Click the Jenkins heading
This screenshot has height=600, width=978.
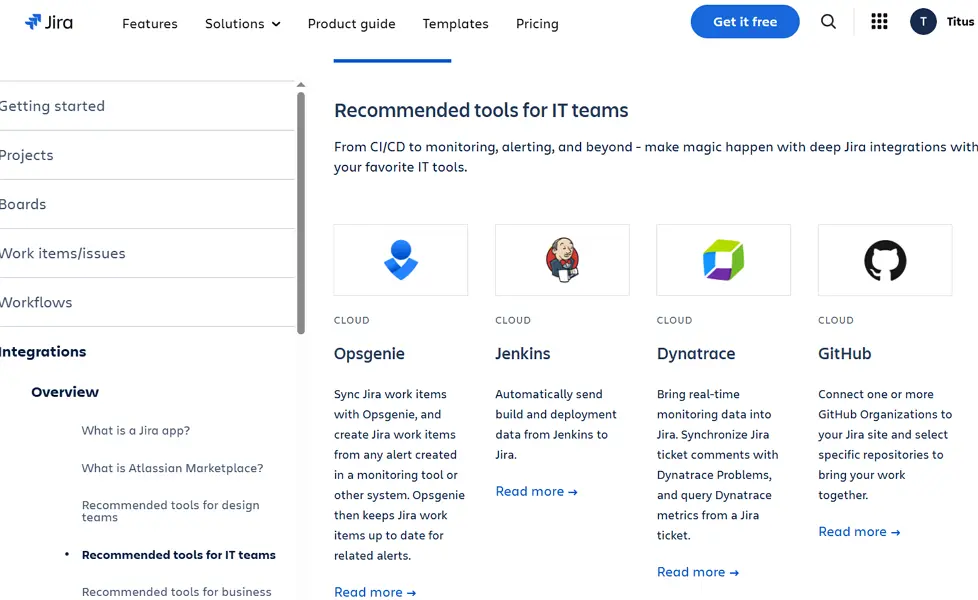click(x=523, y=354)
